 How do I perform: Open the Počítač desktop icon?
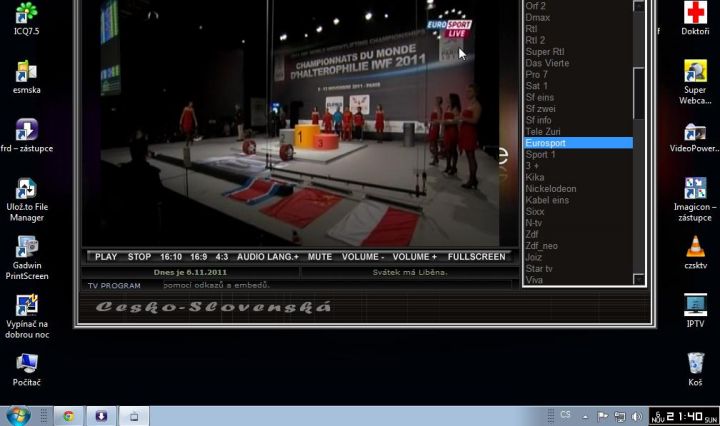[26, 370]
